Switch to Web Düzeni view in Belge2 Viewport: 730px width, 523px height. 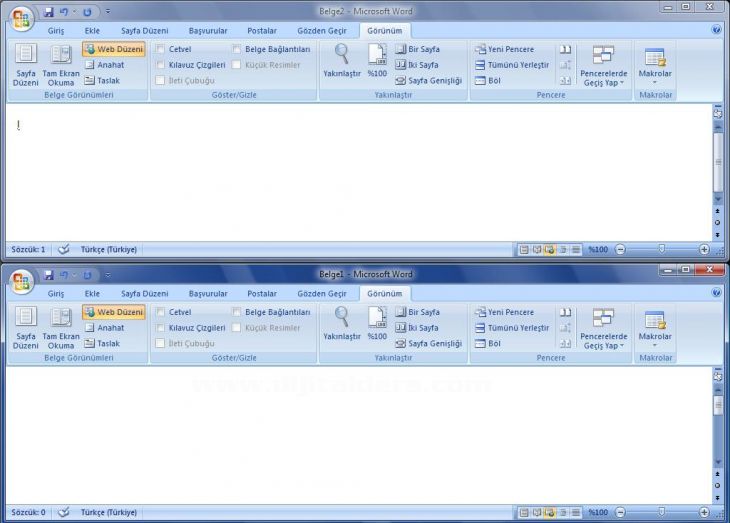pyautogui.click(x=114, y=49)
